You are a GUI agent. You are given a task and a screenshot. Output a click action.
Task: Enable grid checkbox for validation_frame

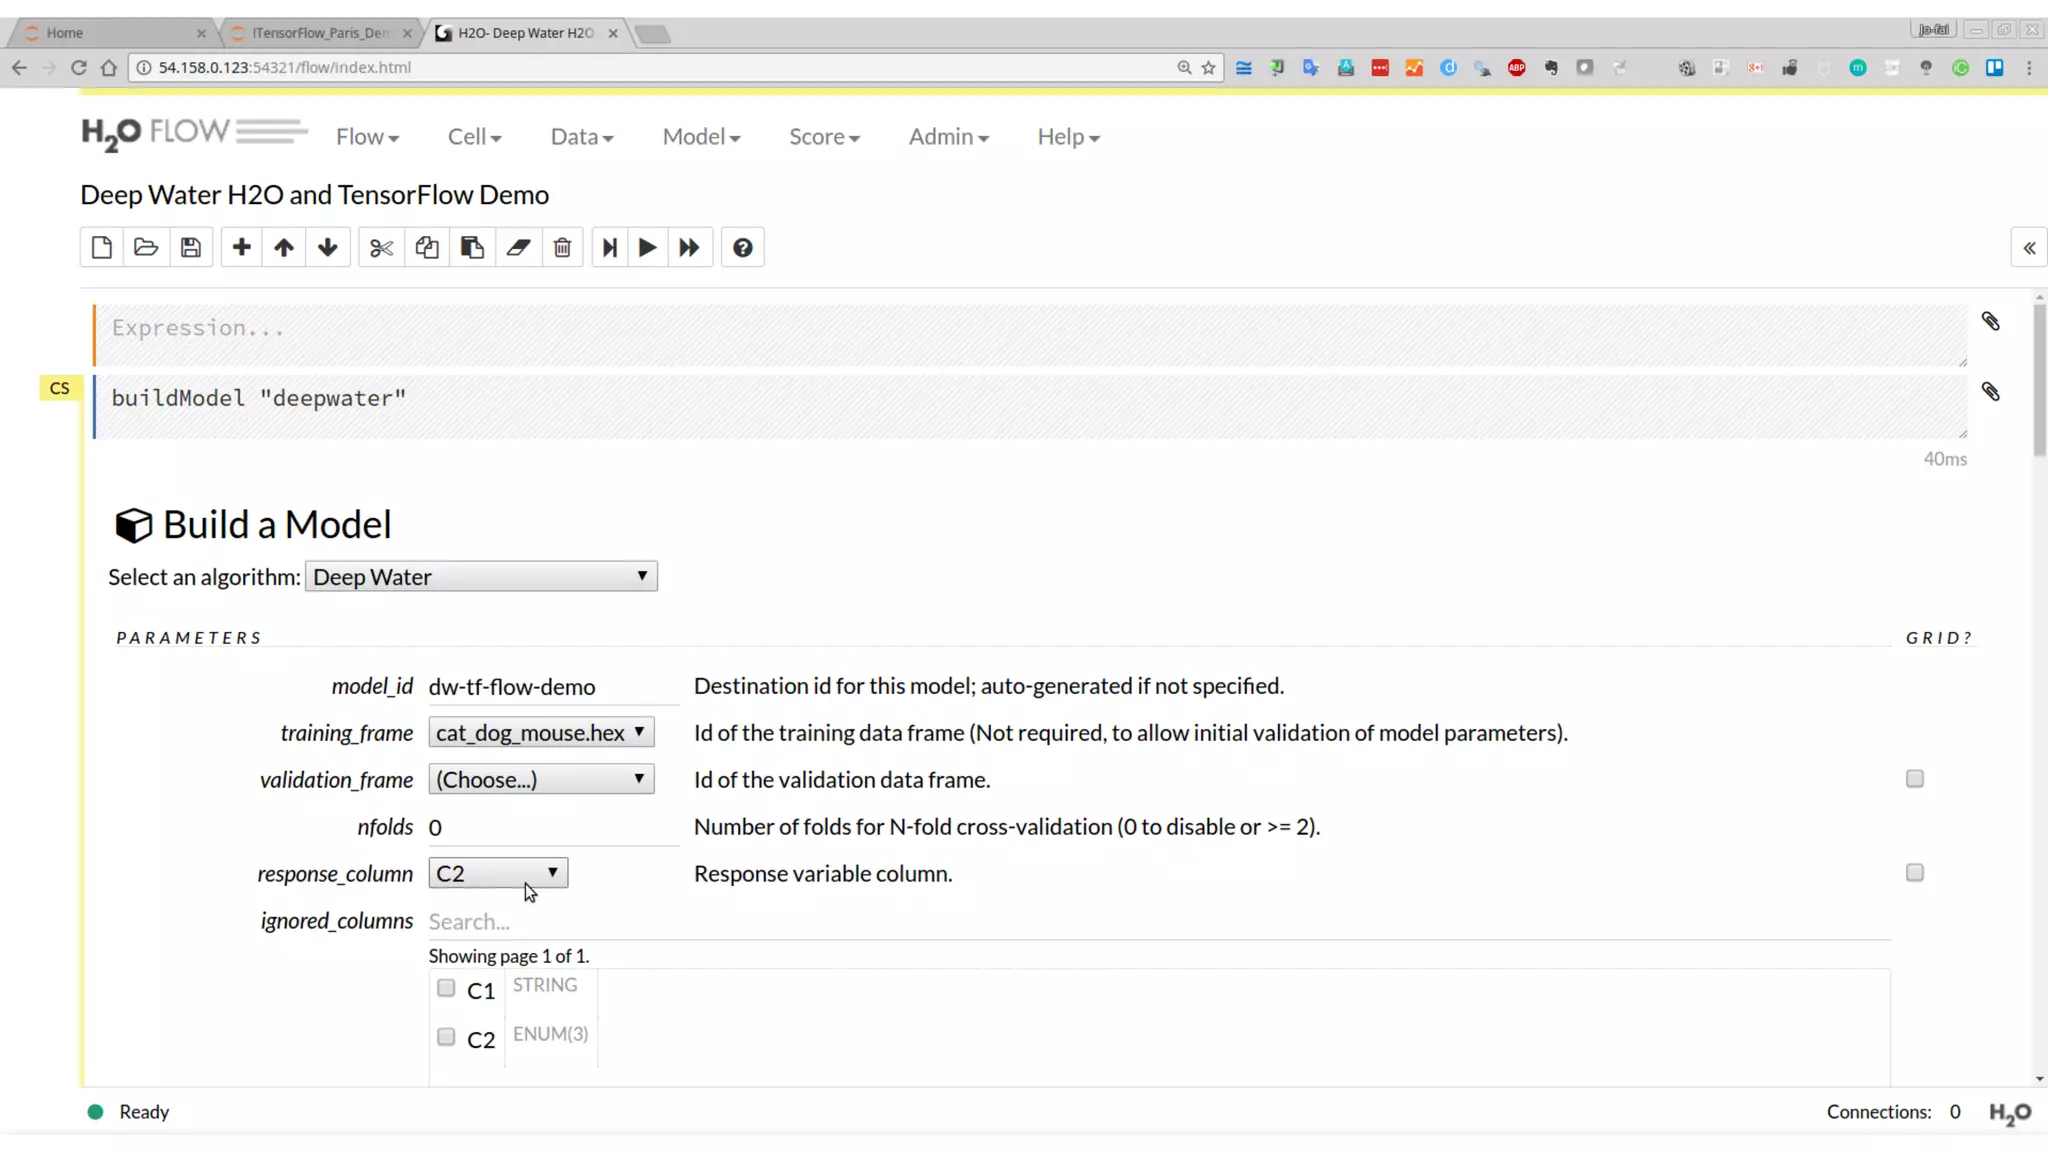(x=1914, y=779)
